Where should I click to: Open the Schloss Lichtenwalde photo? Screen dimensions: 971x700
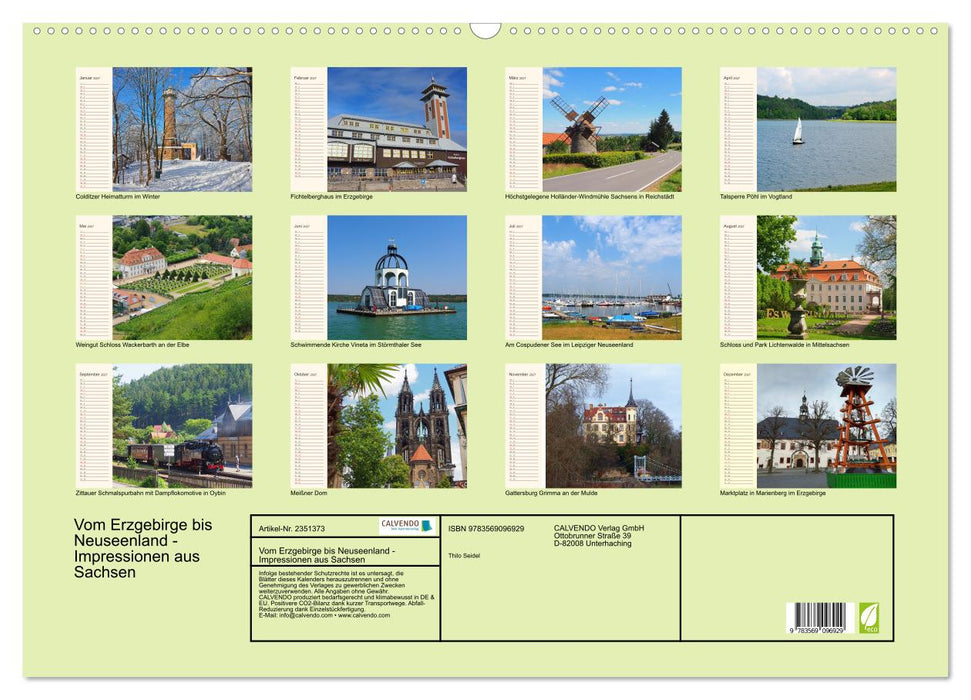826,278
